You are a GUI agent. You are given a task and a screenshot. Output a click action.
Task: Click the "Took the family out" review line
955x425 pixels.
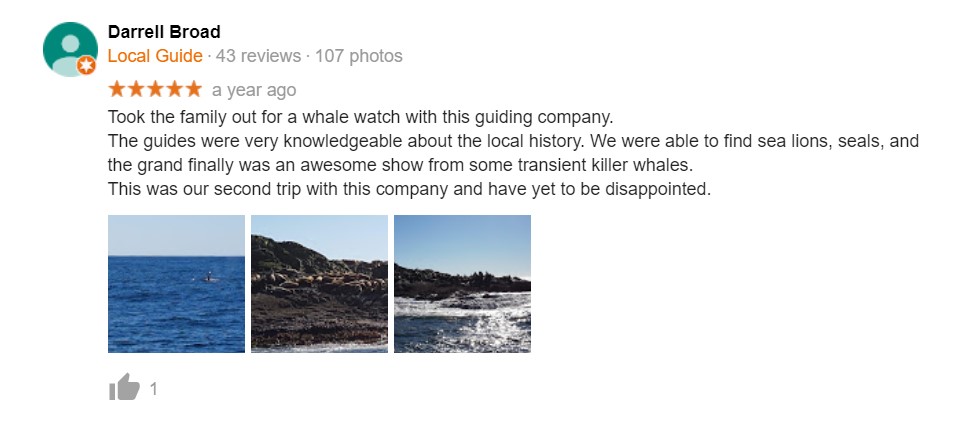click(360, 117)
